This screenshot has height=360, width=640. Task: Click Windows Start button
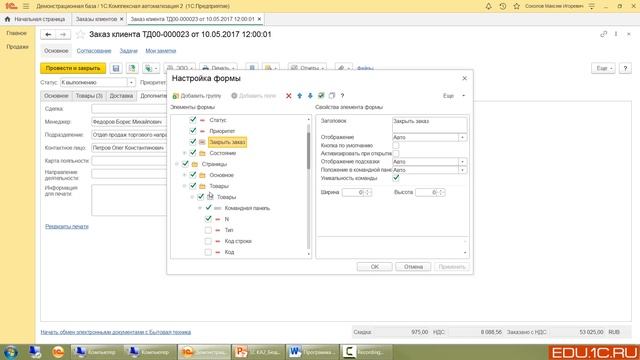pyautogui.click(x=11, y=352)
